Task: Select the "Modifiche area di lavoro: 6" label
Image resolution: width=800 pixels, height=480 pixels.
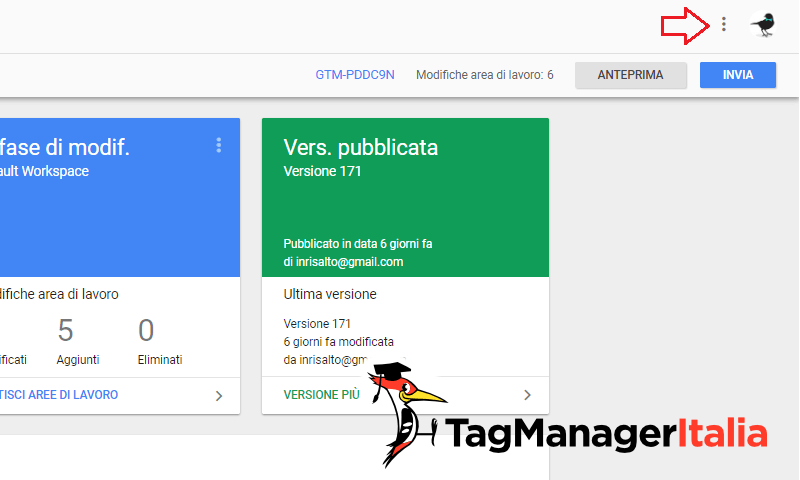Action: point(484,75)
